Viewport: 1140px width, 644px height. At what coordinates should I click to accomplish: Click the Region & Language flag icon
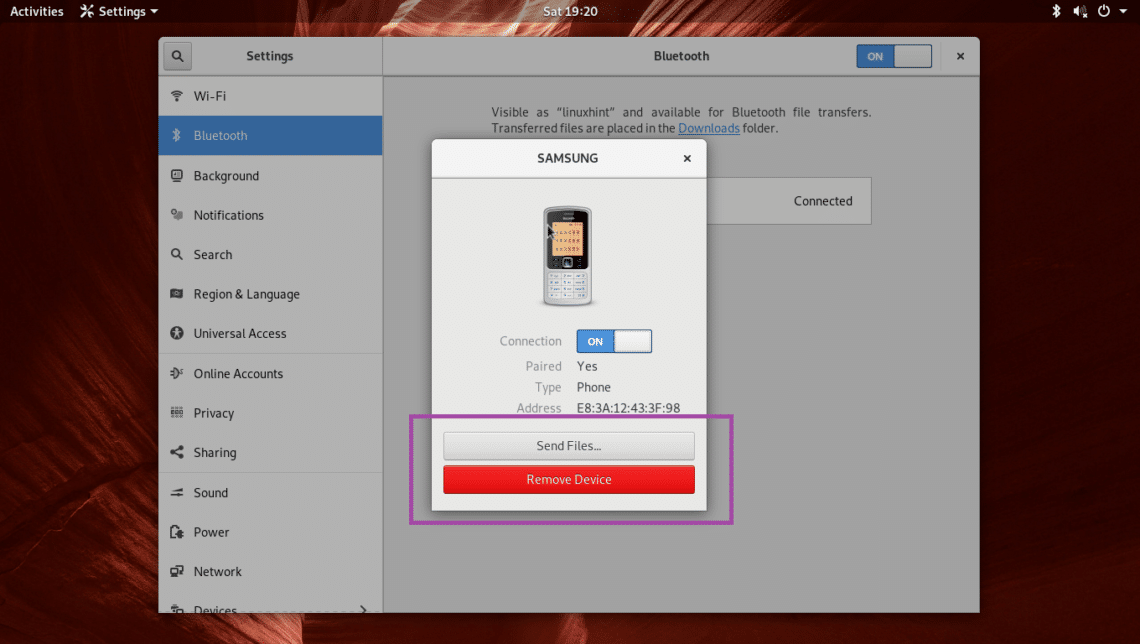click(177, 294)
